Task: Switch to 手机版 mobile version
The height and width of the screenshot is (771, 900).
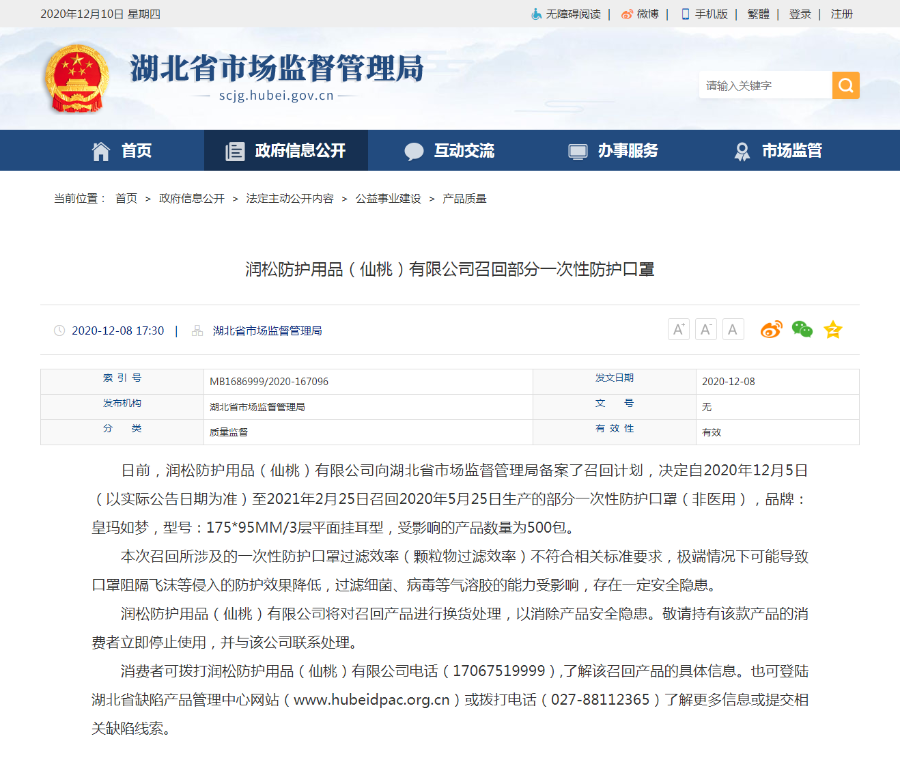Action: [705, 14]
